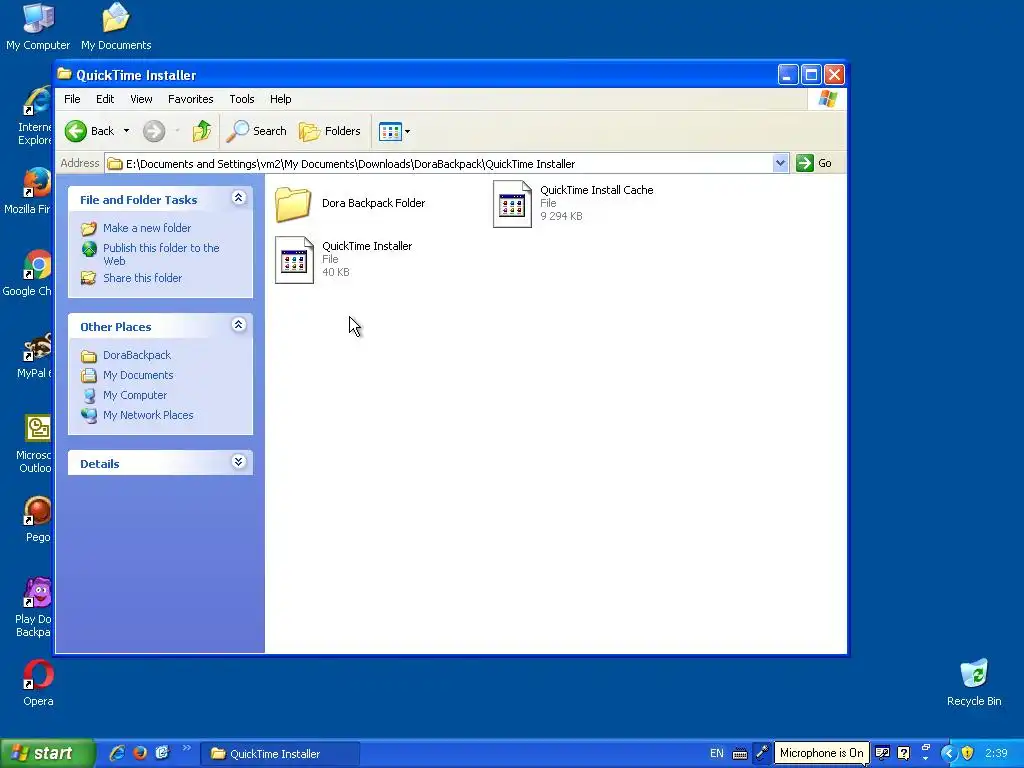This screenshot has width=1024, height=768.
Task: Launch Internet Explorer from Quick Launch
Action: point(118,753)
